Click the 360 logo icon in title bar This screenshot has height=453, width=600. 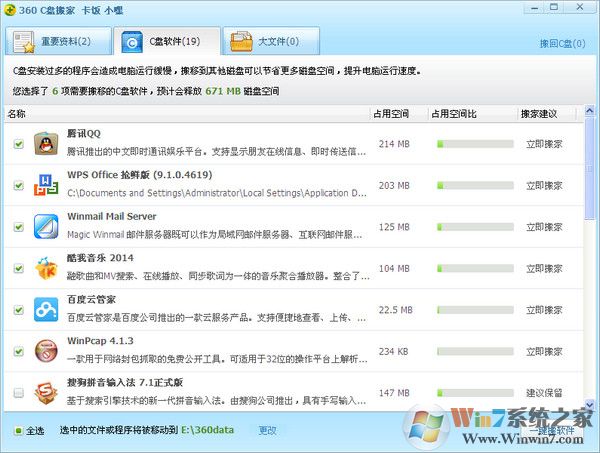[10, 10]
